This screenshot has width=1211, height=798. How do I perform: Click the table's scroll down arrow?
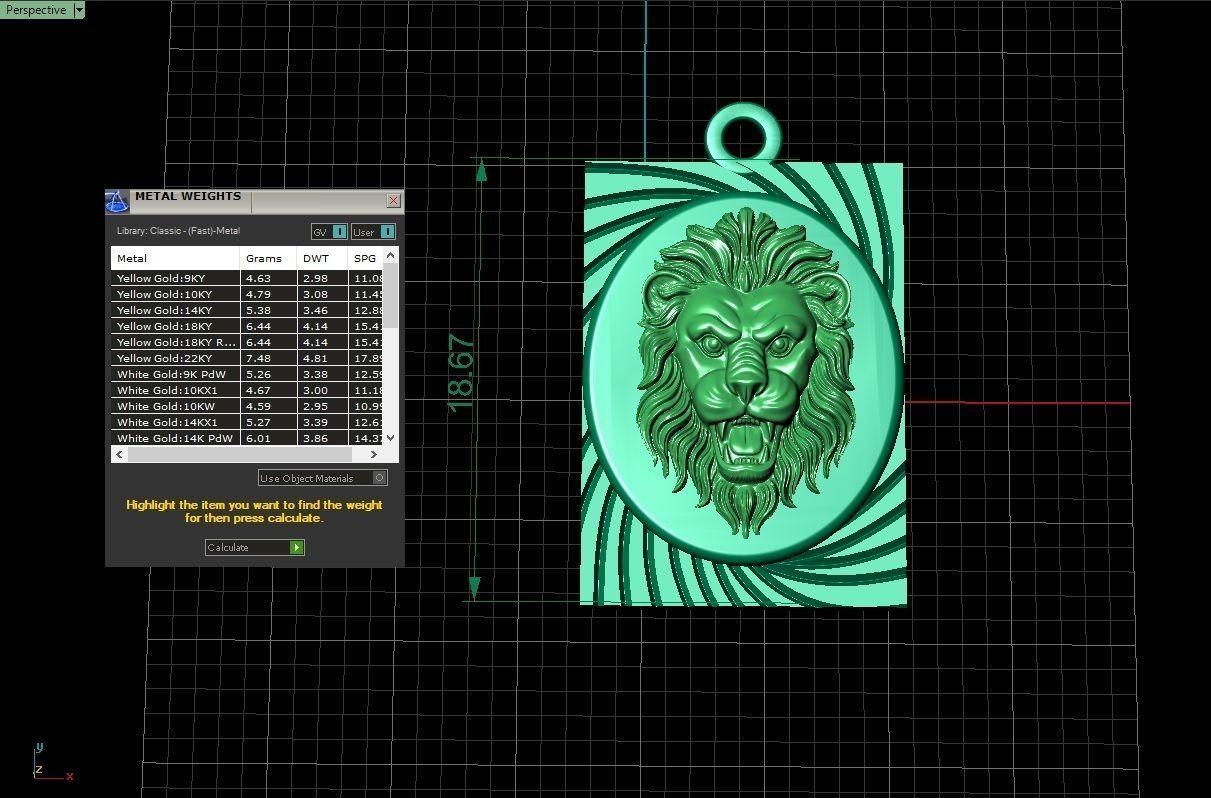point(390,438)
